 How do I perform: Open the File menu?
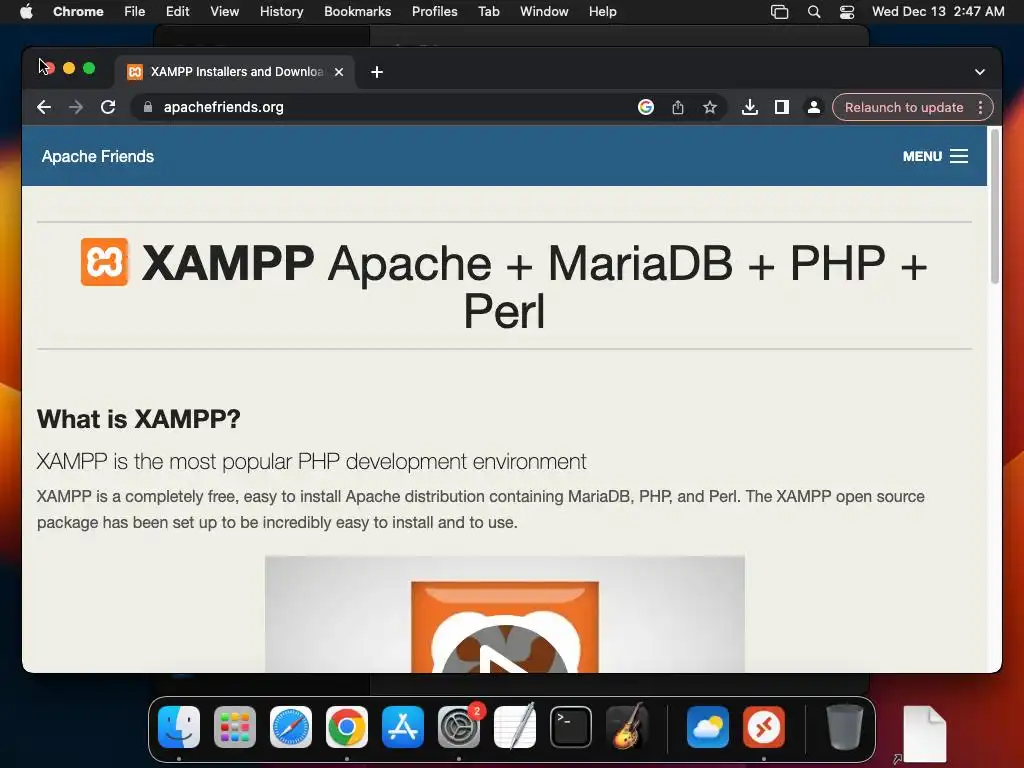click(135, 12)
